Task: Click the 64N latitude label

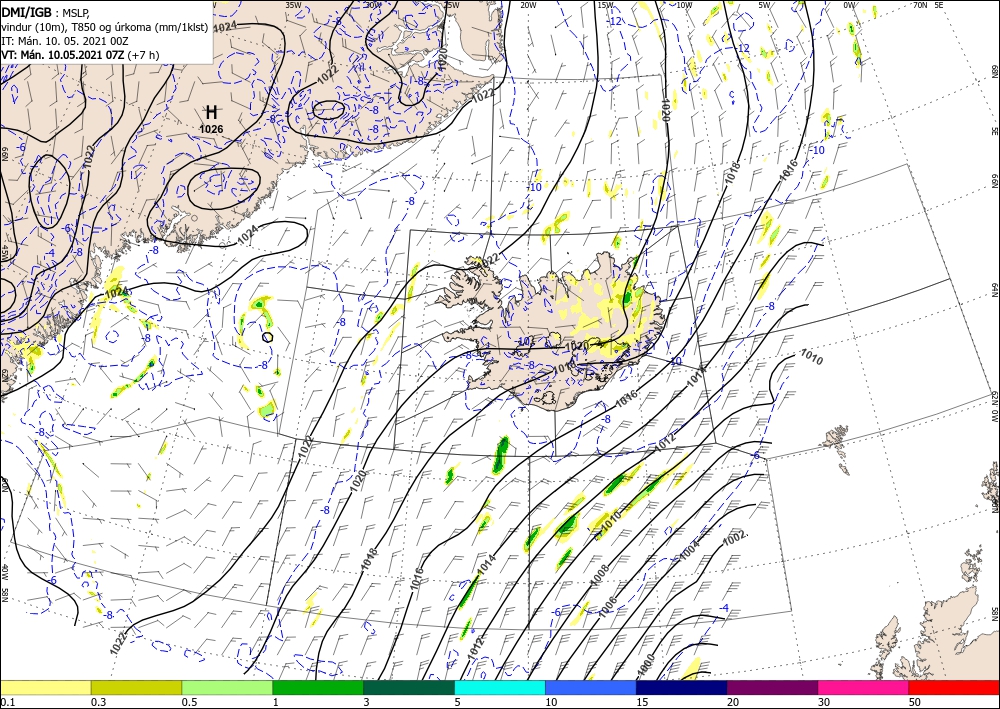Action: [x=994, y=290]
